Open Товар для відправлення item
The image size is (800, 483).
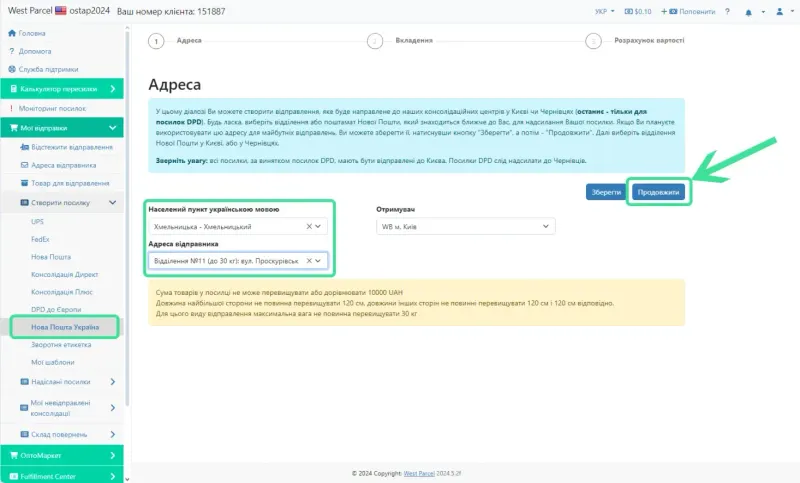coord(65,183)
